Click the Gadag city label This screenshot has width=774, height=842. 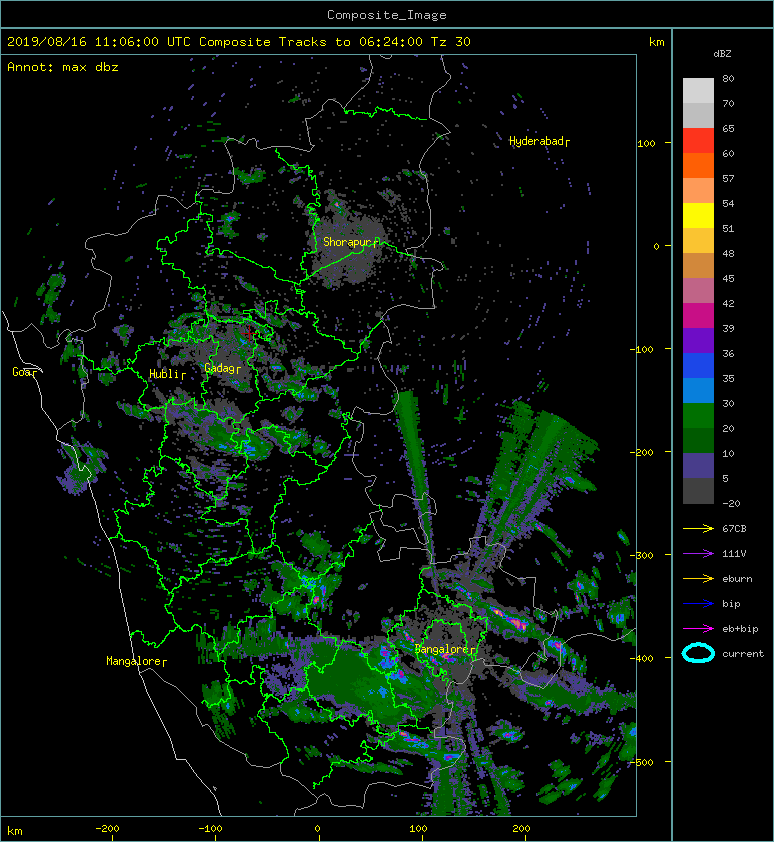220,368
